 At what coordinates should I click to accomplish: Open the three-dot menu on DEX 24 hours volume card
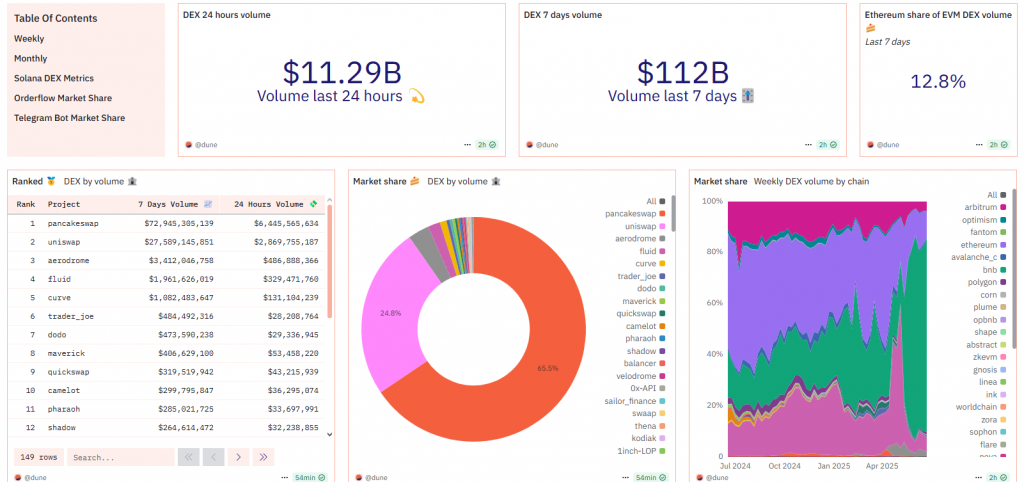click(468, 144)
